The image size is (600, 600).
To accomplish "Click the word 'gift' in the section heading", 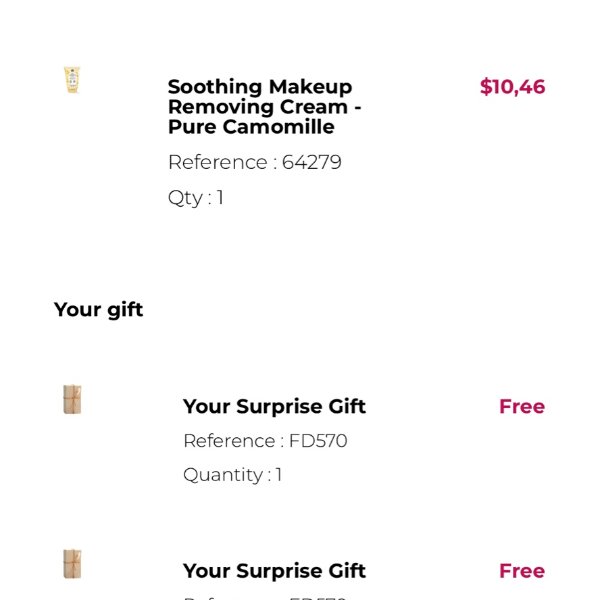I will click(x=124, y=310).
